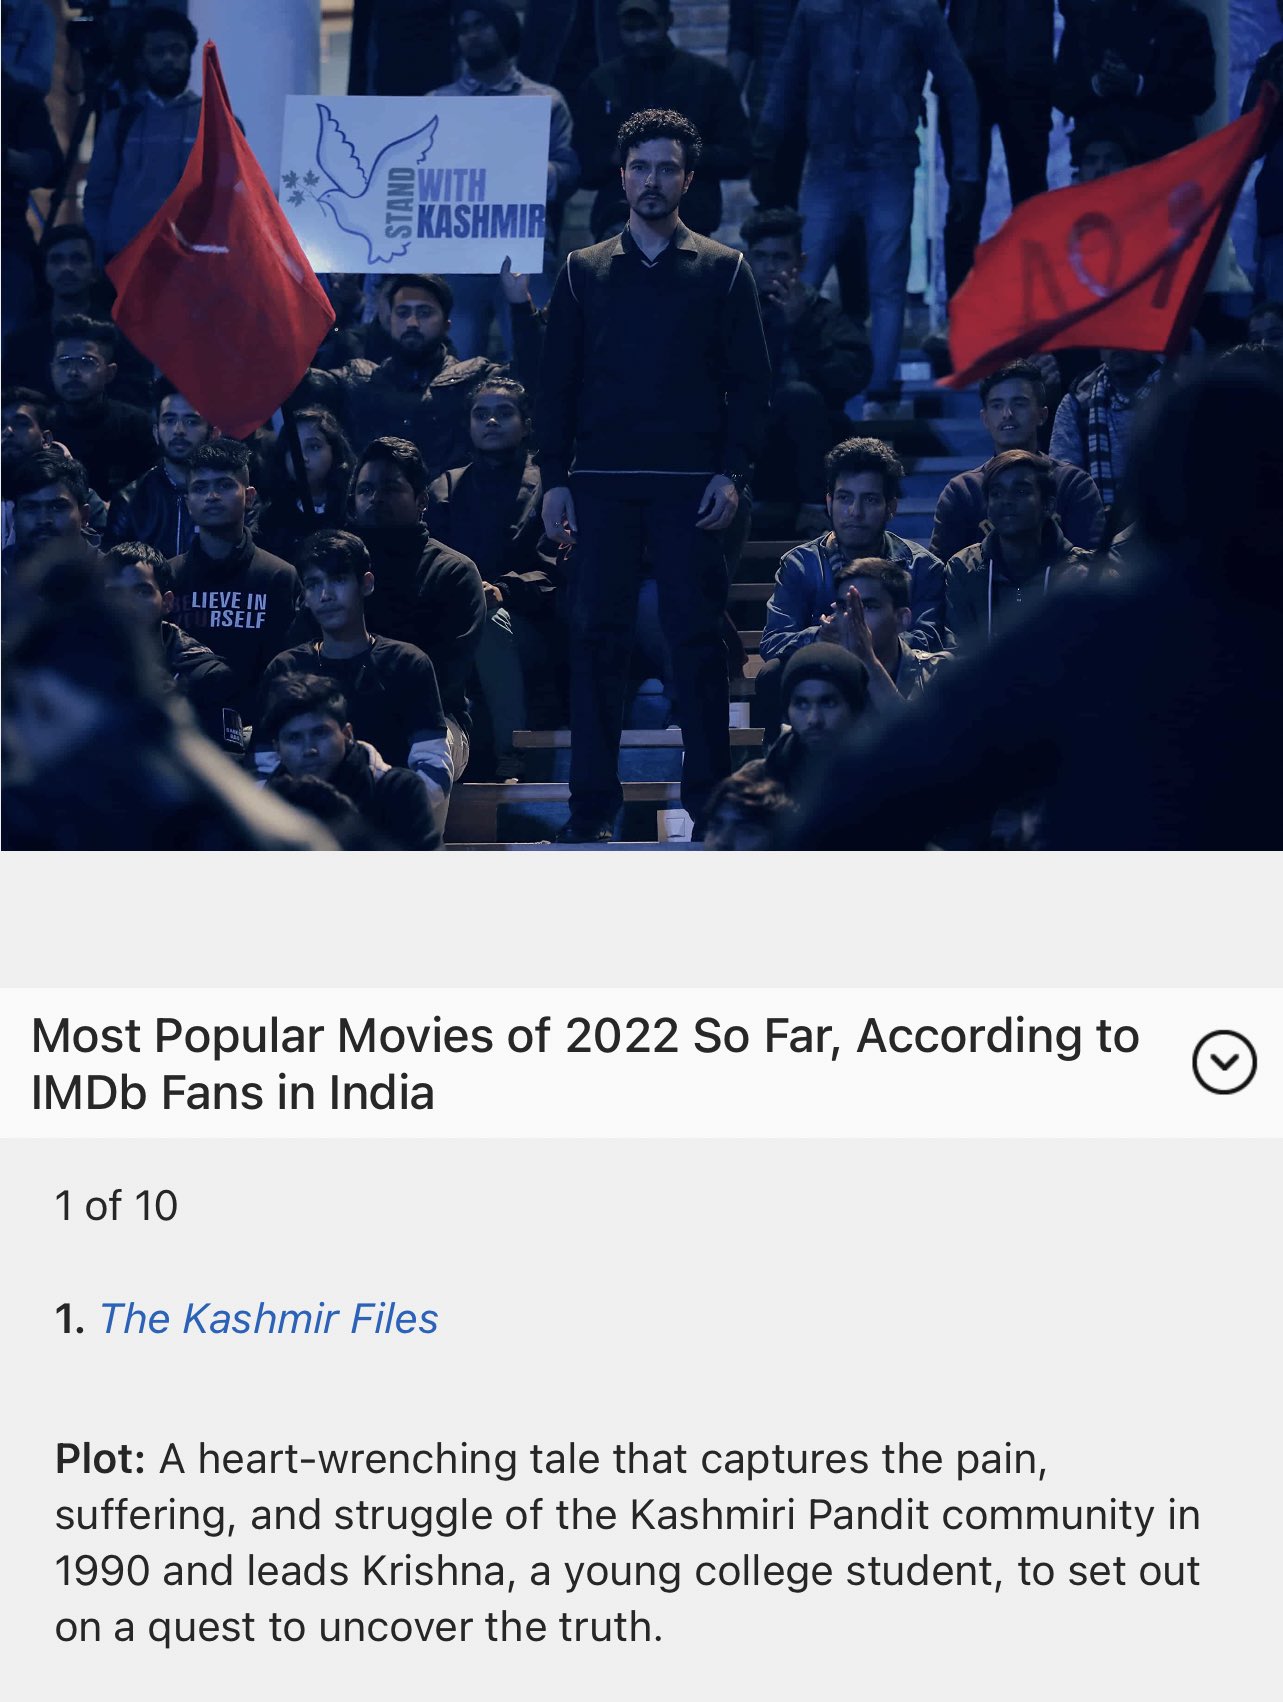Click the Most Popular Movies of 2022 heading
Image resolution: width=1283 pixels, height=1702 pixels.
point(585,1063)
